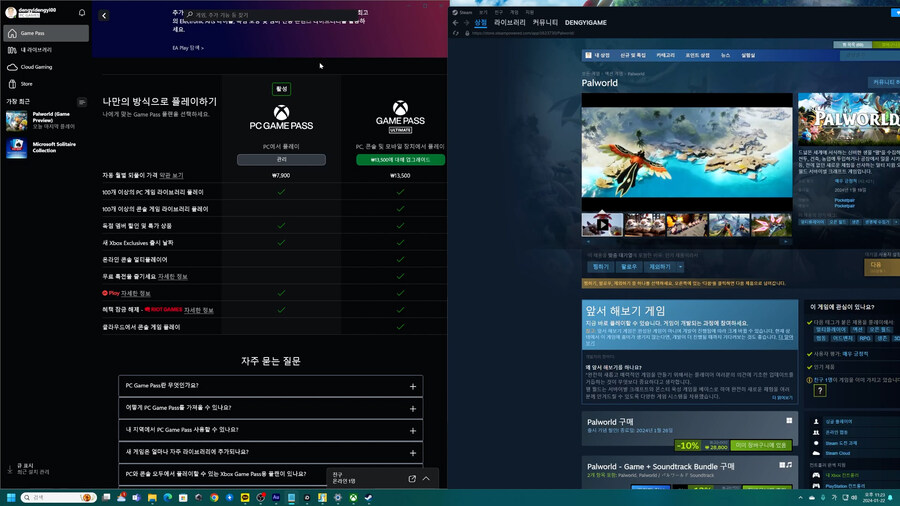Select Palworld Game Preview in recent list
This screenshot has height=506, width=900.
pos(44,120)
